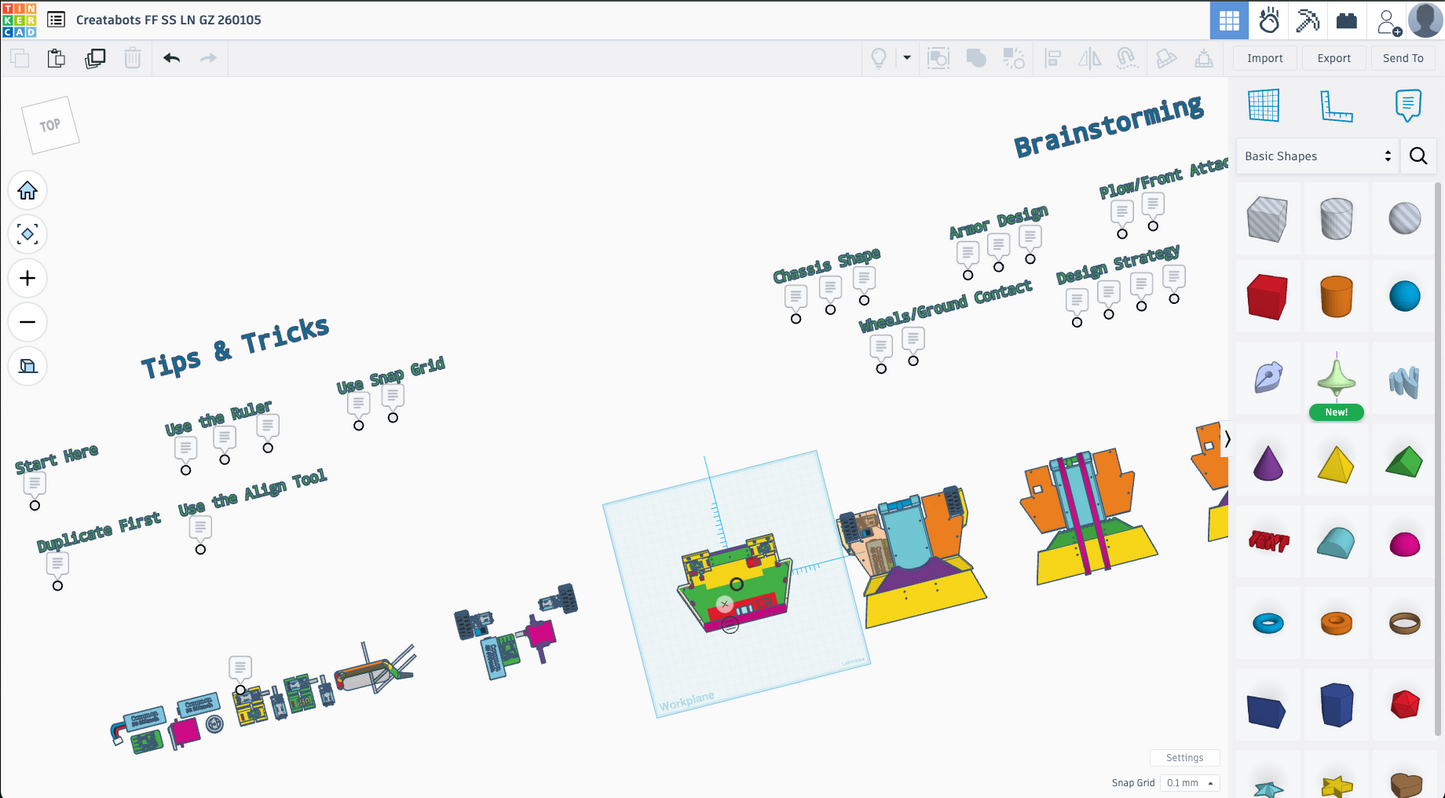Switch to the Bricks mode
The height and width of the screenshot is (798, 1445).
point(1346,20)
